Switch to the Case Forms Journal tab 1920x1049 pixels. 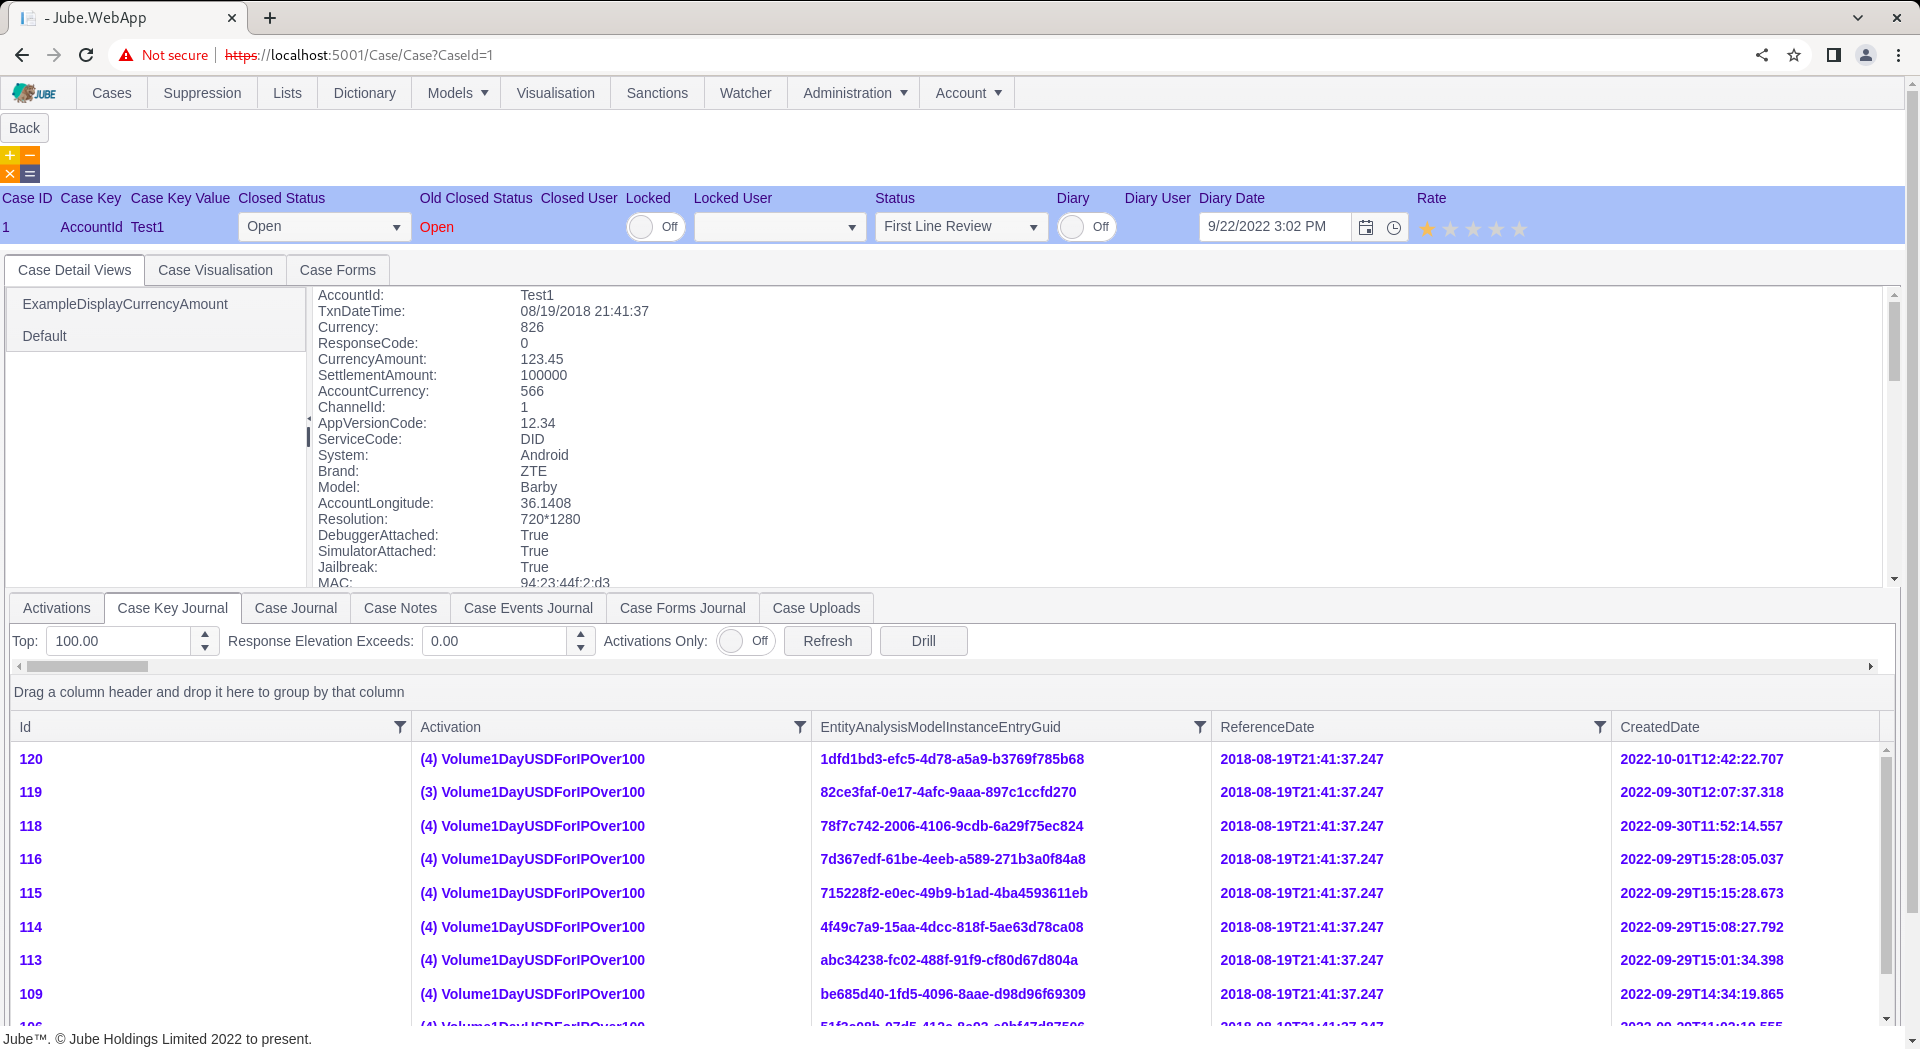point(683,608)
